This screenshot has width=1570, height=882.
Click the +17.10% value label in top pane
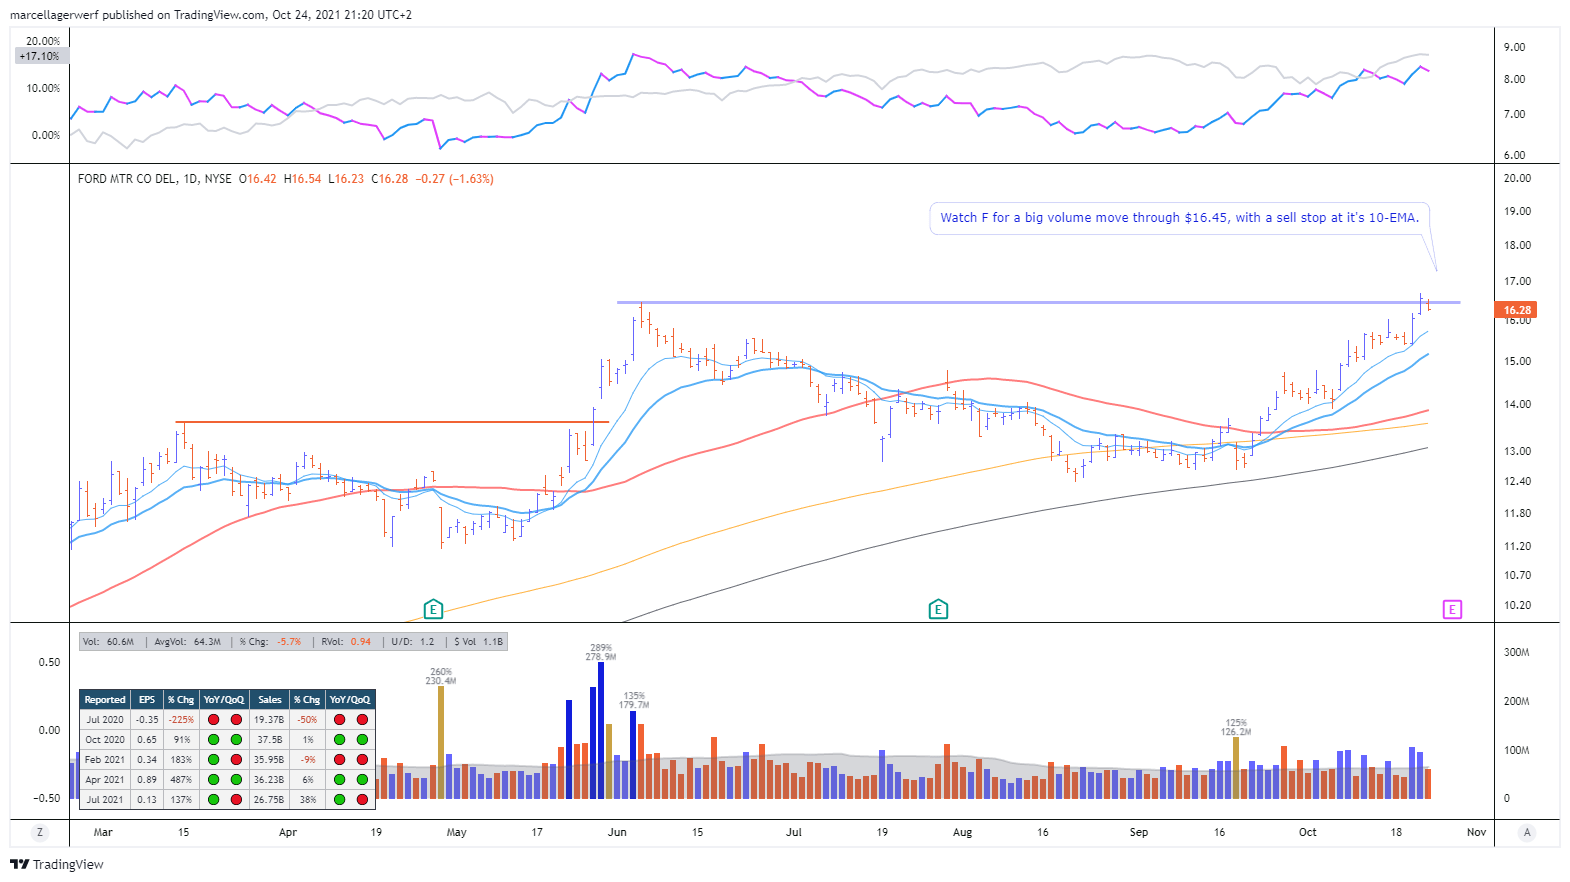tap(40, 56)
